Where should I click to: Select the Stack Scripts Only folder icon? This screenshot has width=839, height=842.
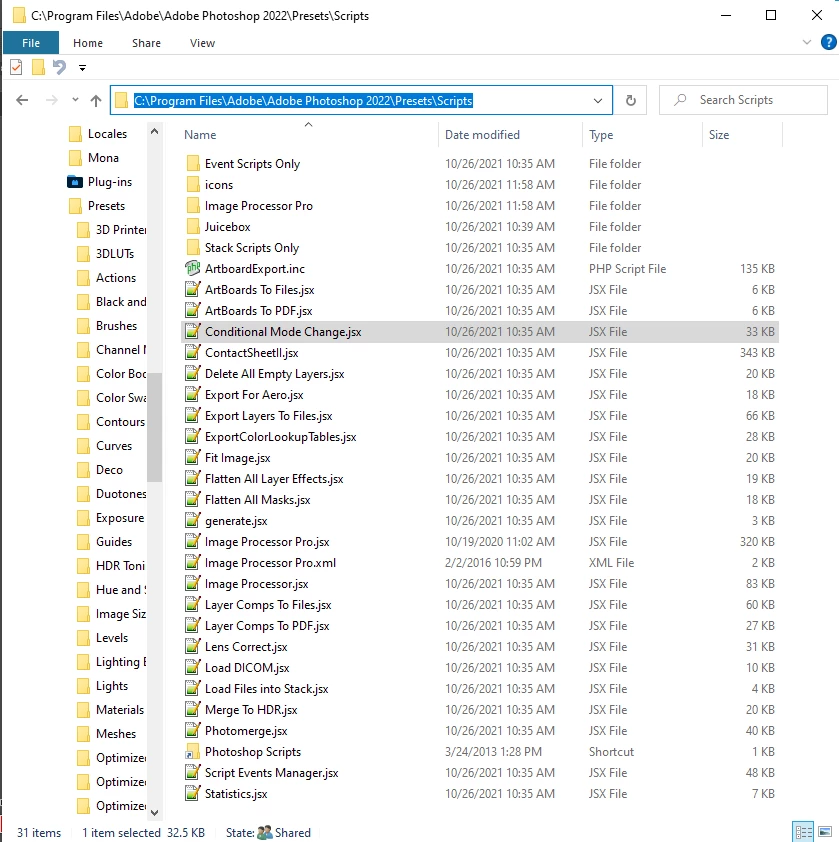click(x=193, y=248)
